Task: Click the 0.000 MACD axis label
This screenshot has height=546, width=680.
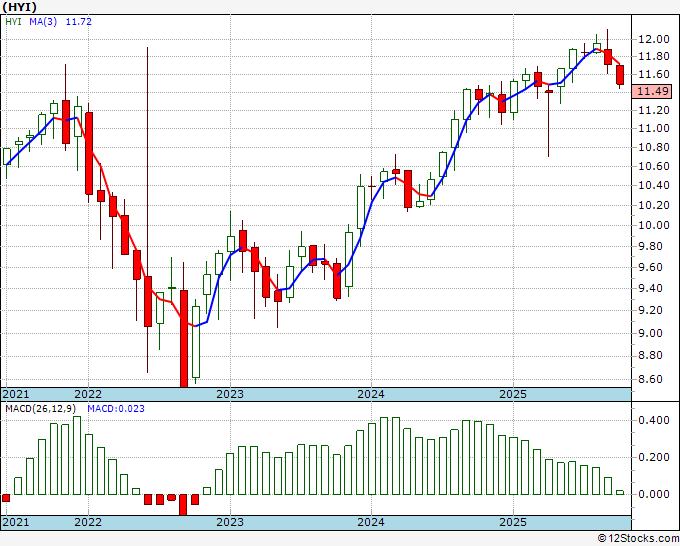Action: click(x=654, y=494)
